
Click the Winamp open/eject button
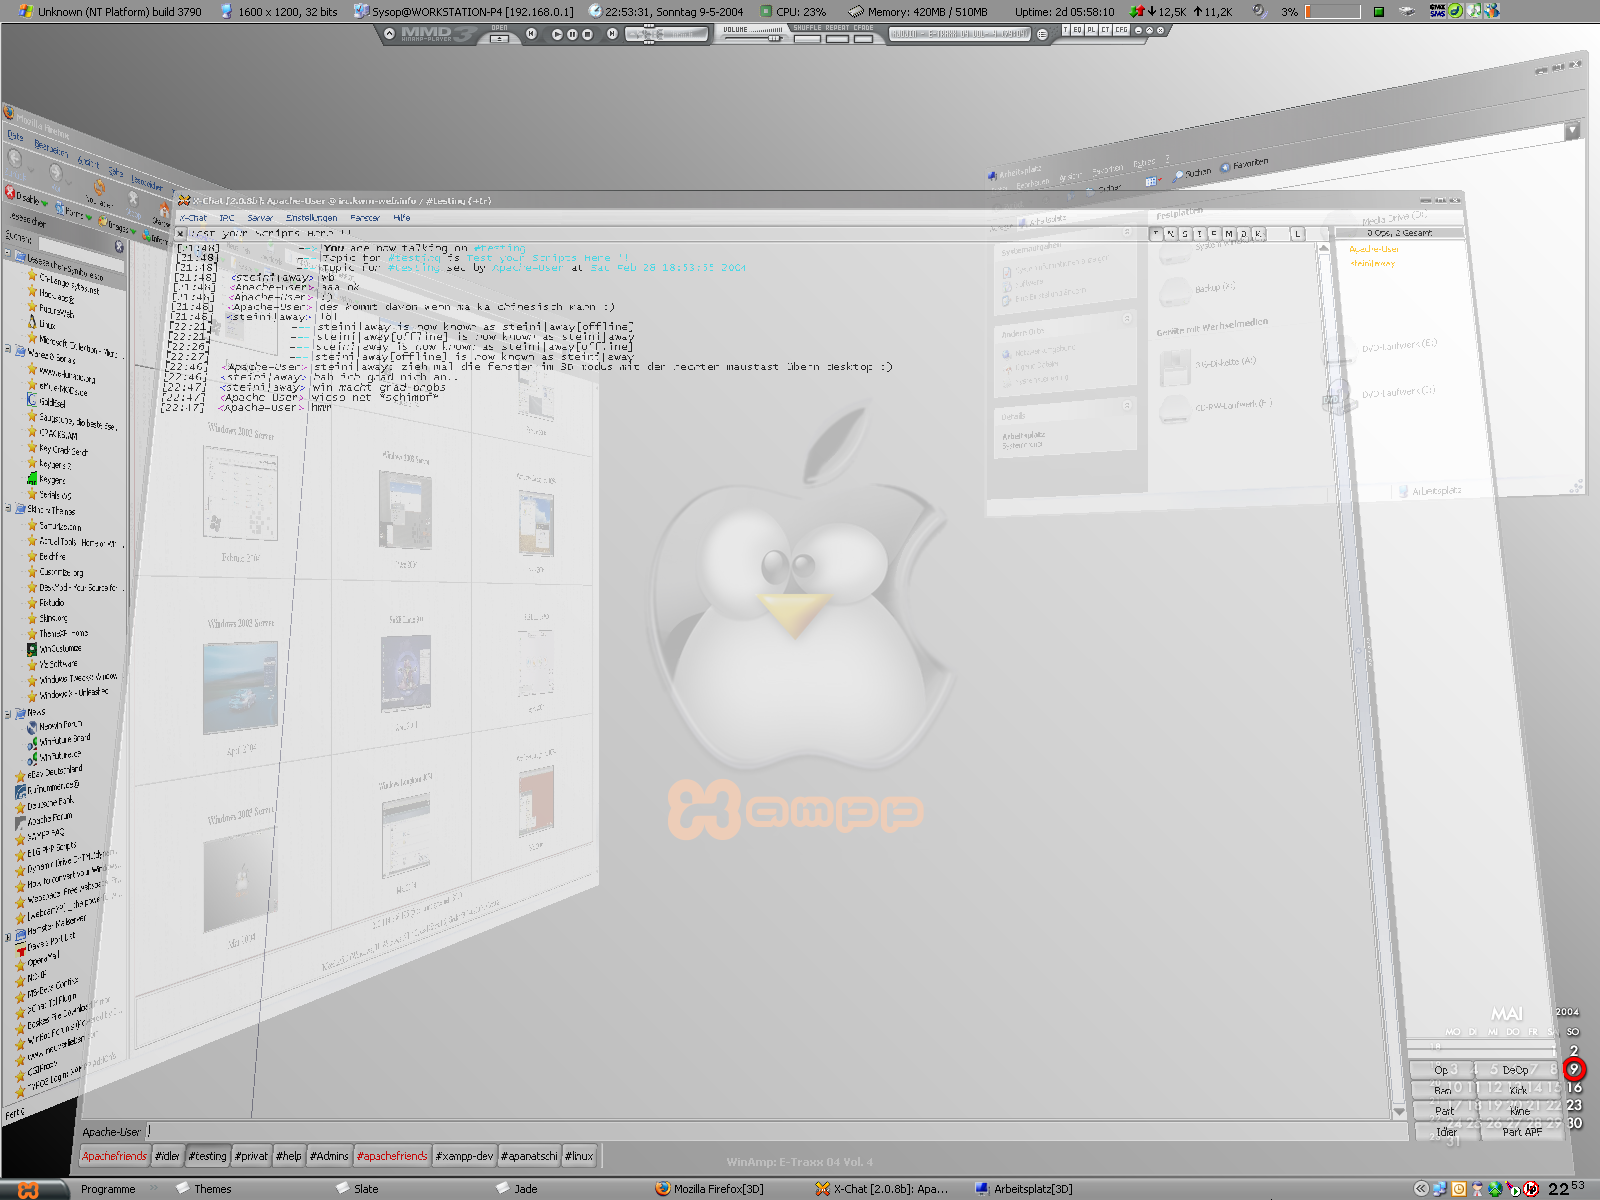(x=499, y=37)
